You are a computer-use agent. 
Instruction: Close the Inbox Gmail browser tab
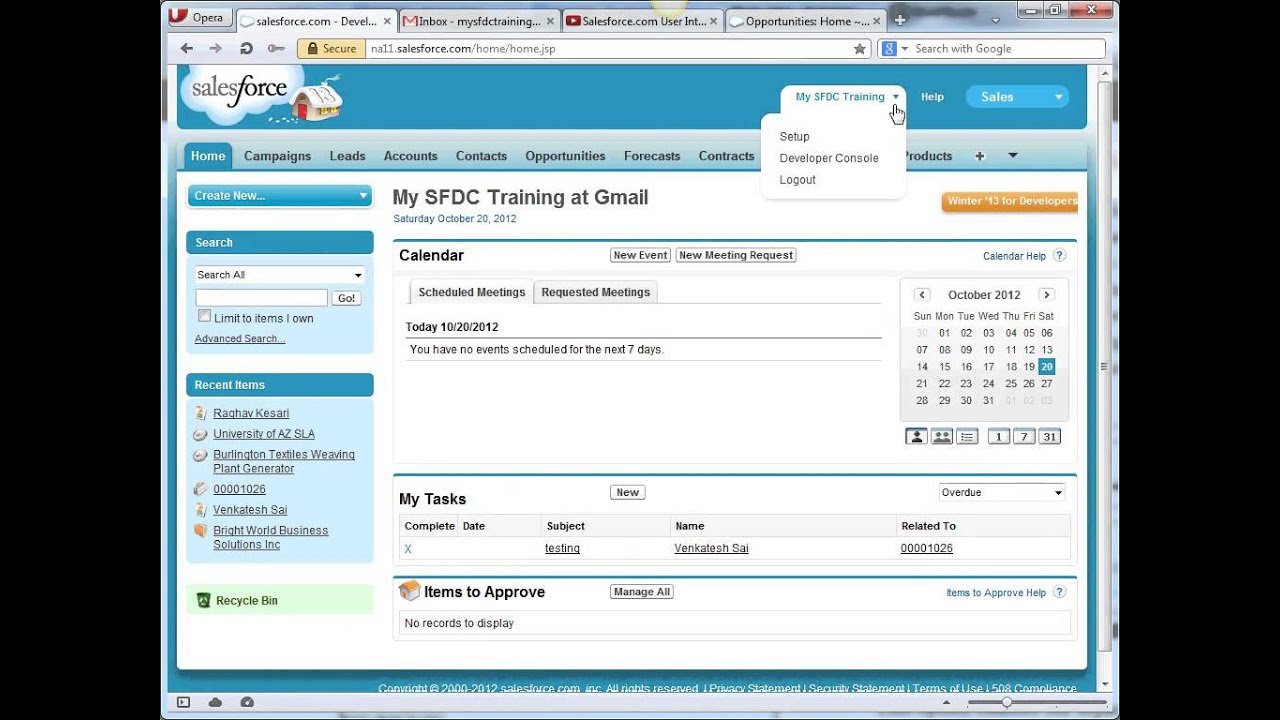(x=551, y=21)
